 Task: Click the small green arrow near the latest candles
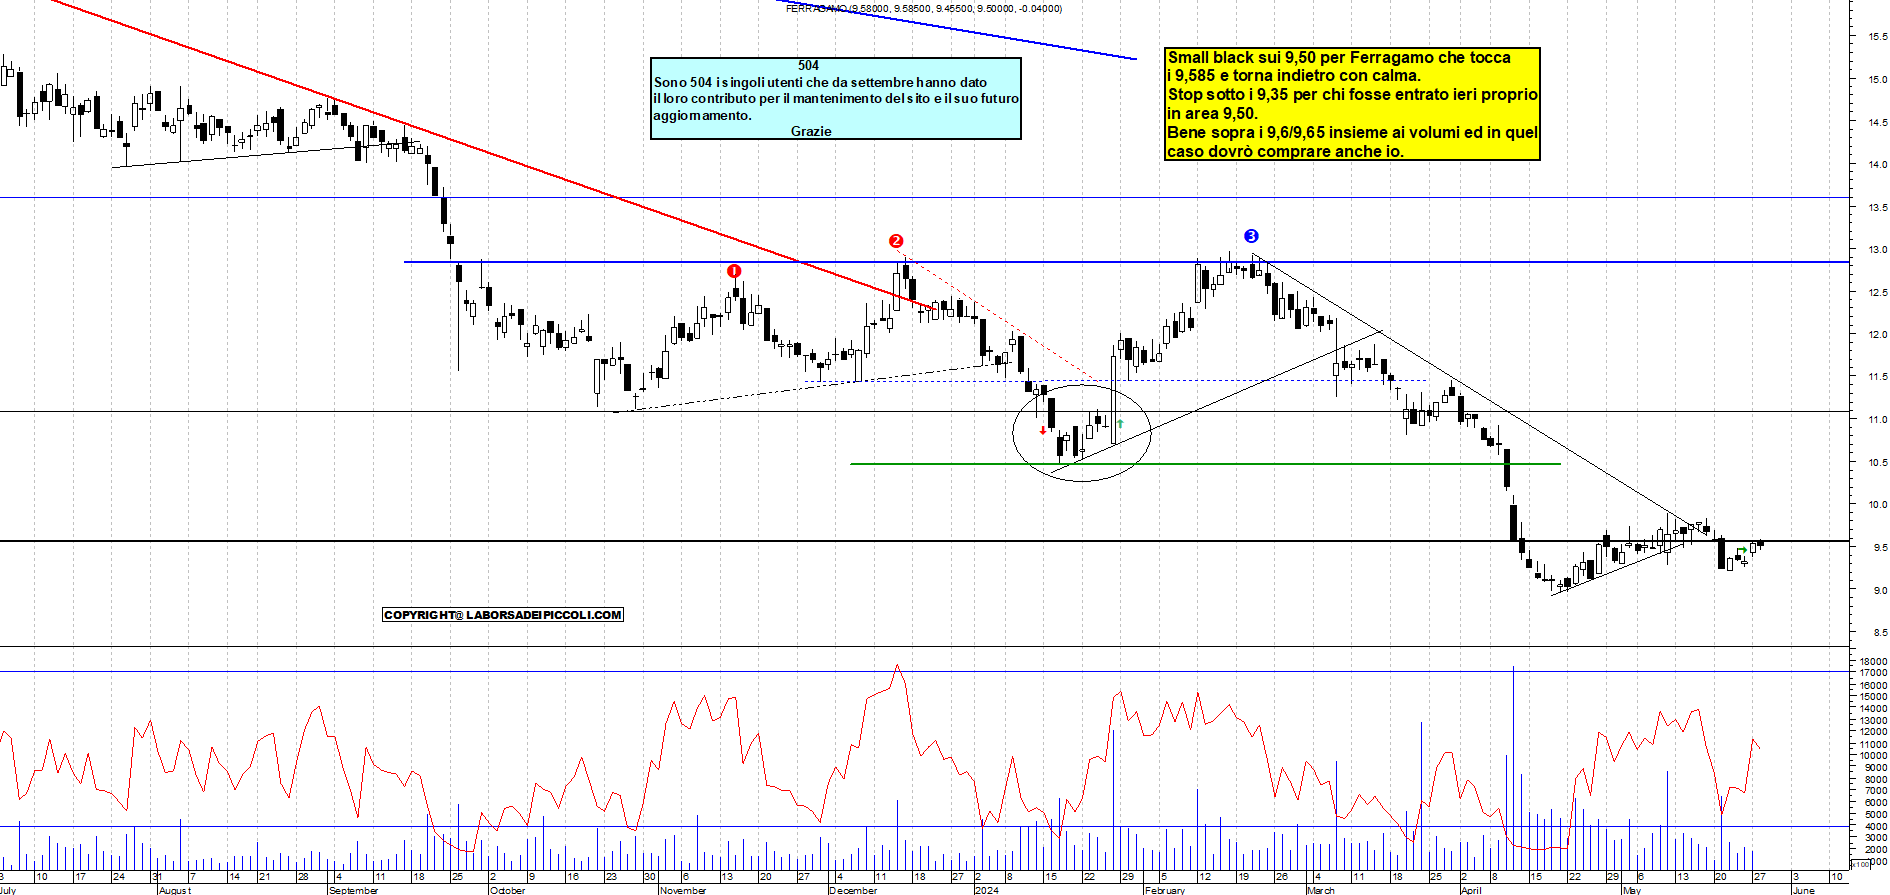[1743, 550]
